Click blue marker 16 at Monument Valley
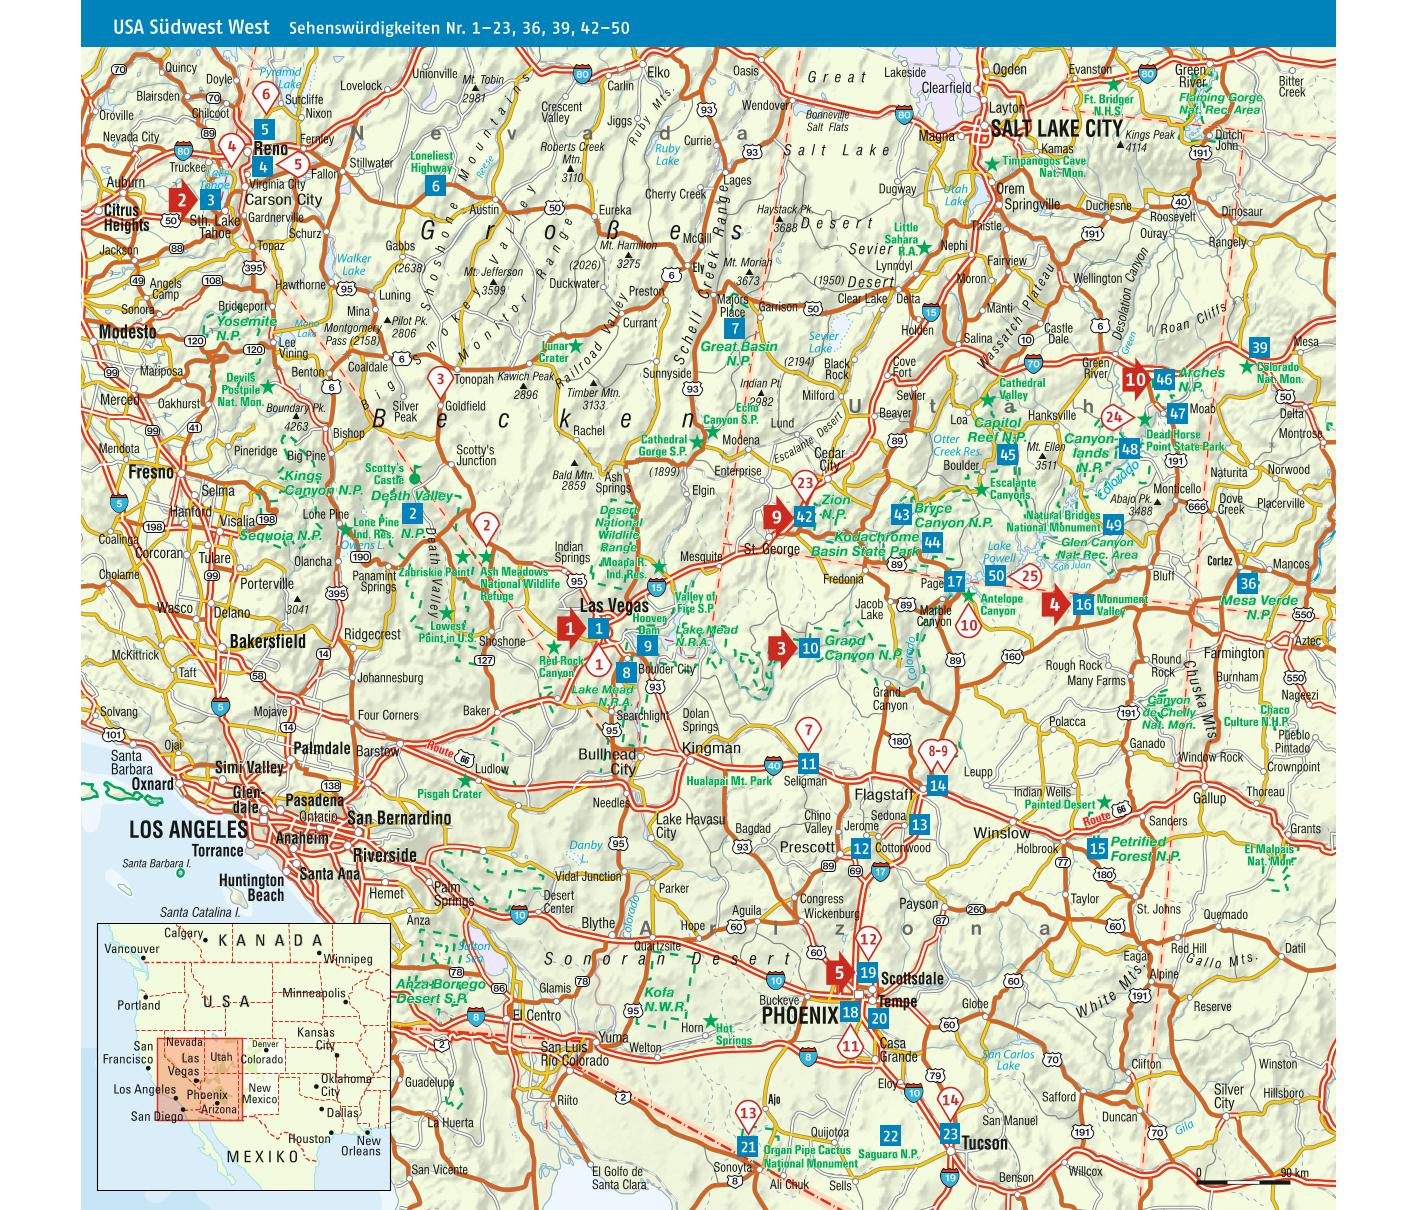 [x=1083, y=604]
